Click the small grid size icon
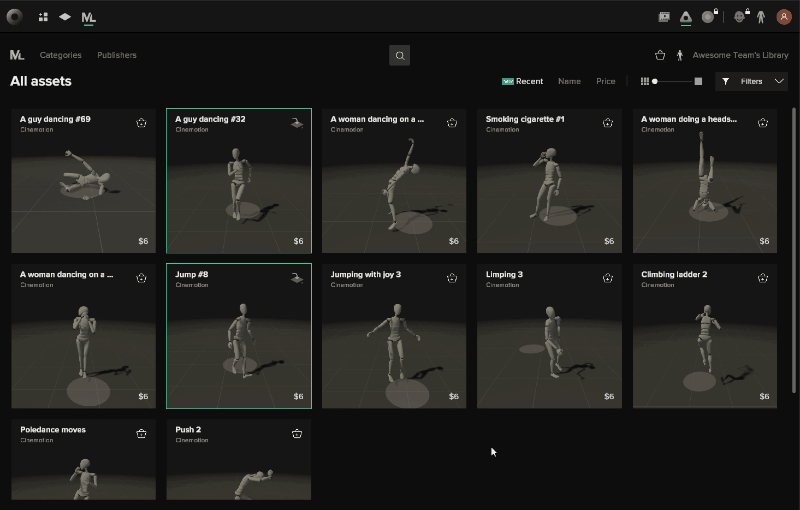This screenshot has height=510, width=800. point(644,81)
